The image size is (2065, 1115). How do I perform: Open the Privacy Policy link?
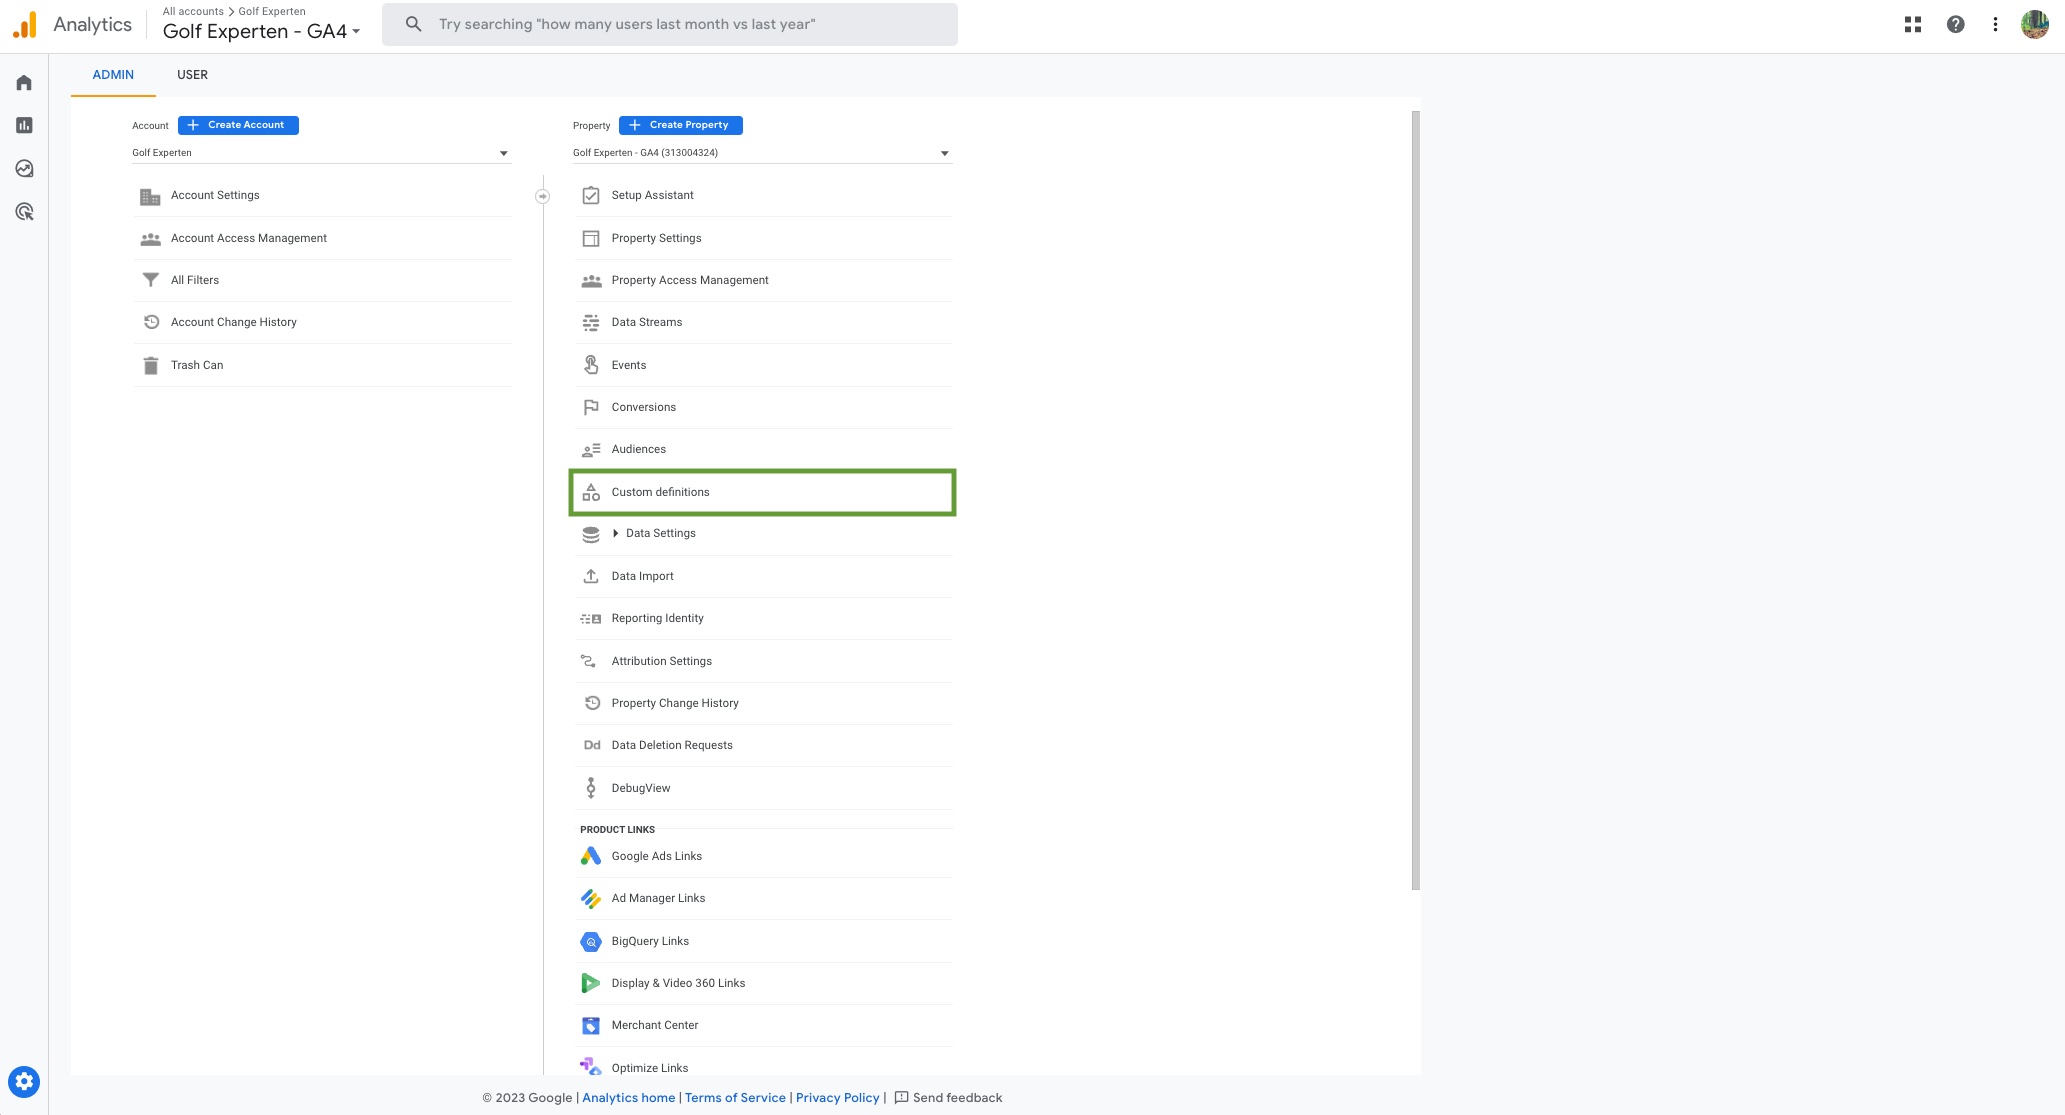pyautogui.click(x=837, y=1098)
